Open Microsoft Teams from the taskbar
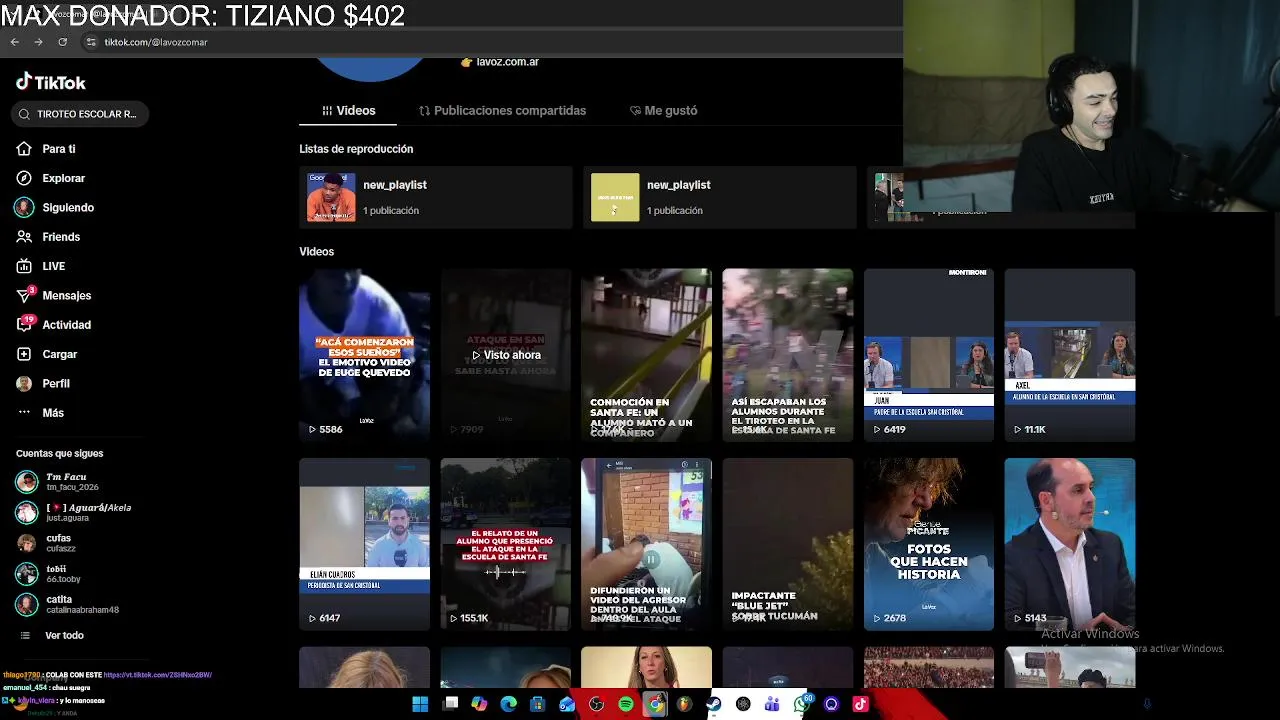 point(772,704)
